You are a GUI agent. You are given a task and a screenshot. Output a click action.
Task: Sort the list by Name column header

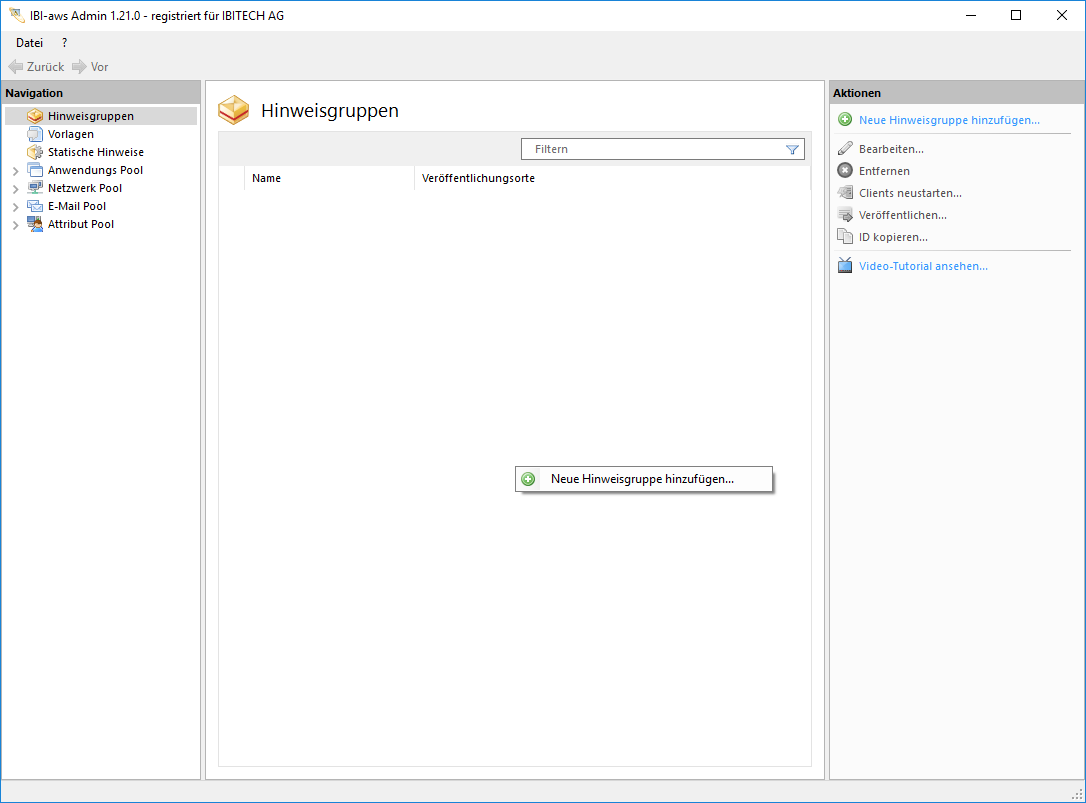click(266, 178)
